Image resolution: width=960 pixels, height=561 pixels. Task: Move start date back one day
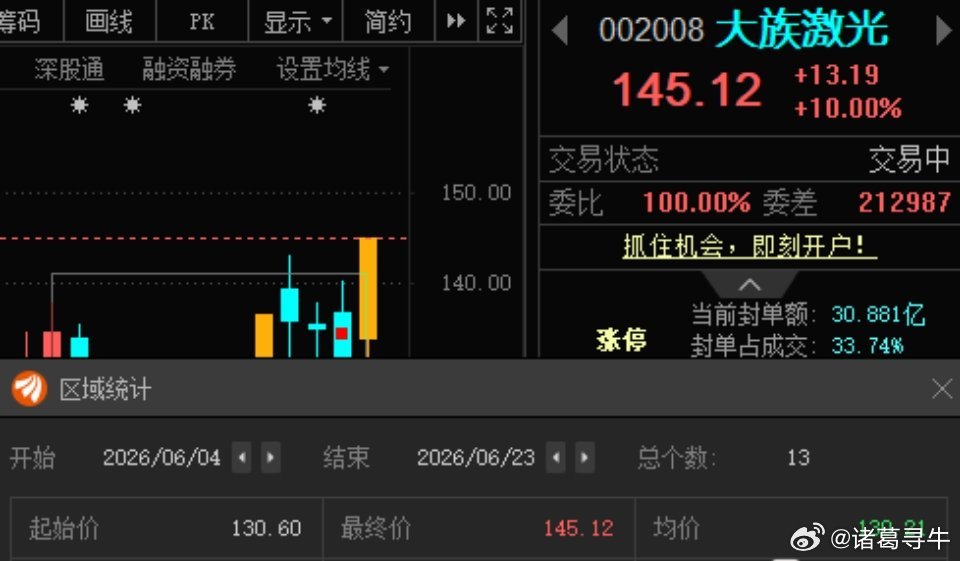[x=242, y=457]
